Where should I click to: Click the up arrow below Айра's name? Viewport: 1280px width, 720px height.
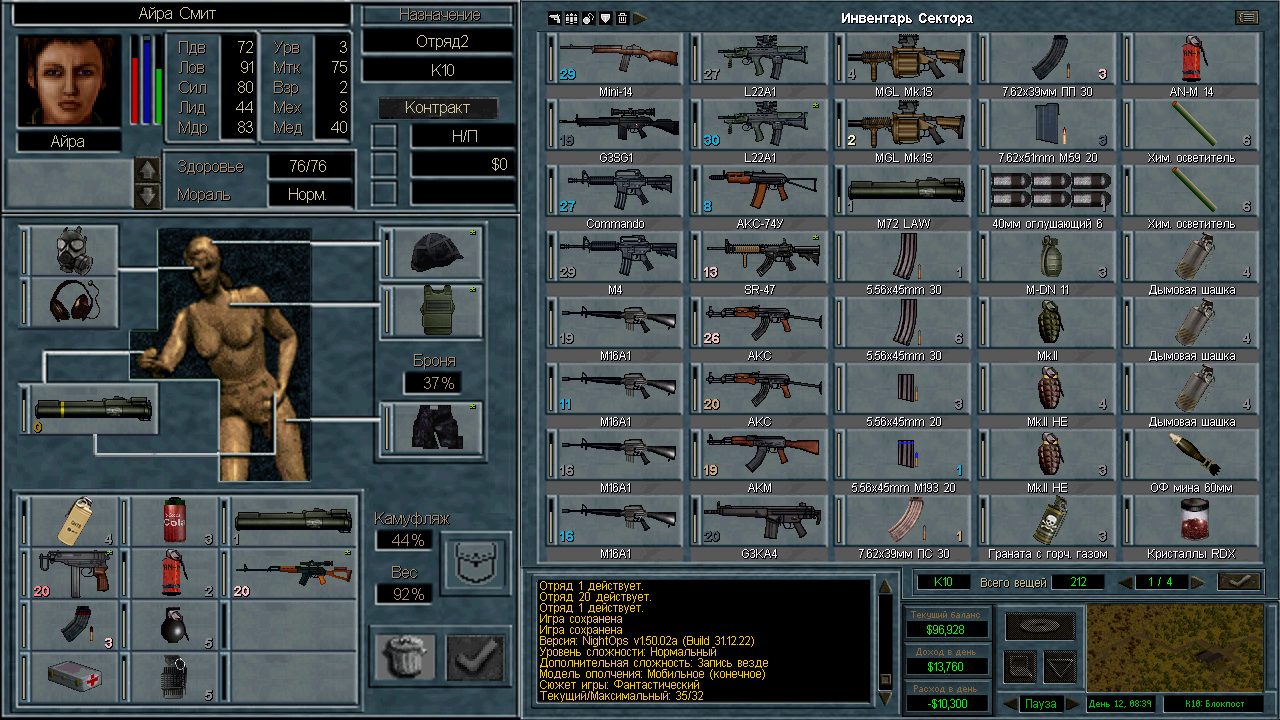(147, 170)
